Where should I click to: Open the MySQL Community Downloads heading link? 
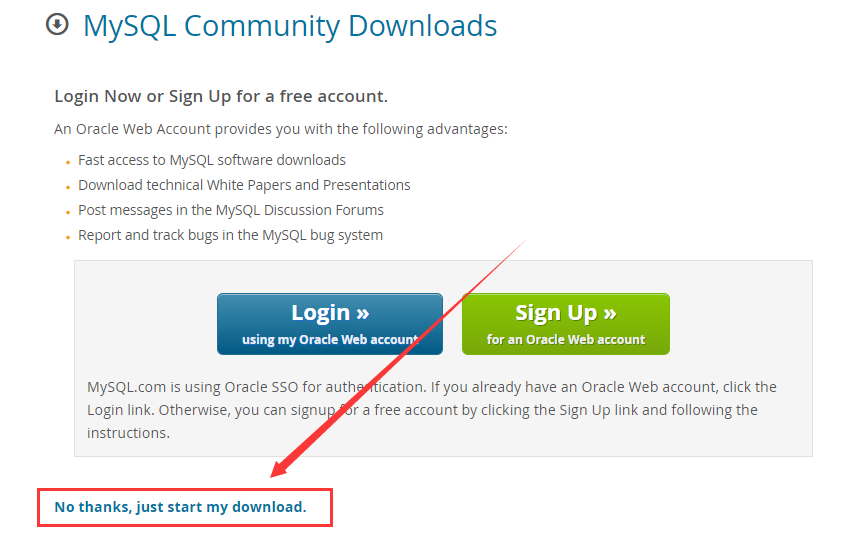click(290, 26)
